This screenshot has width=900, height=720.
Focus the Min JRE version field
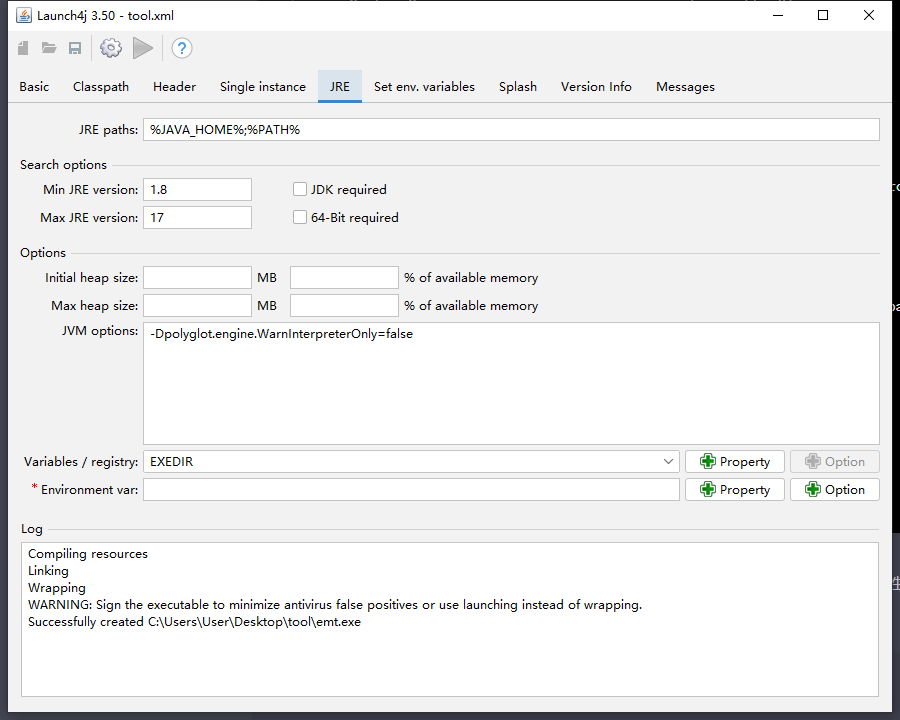pos(197,189)
